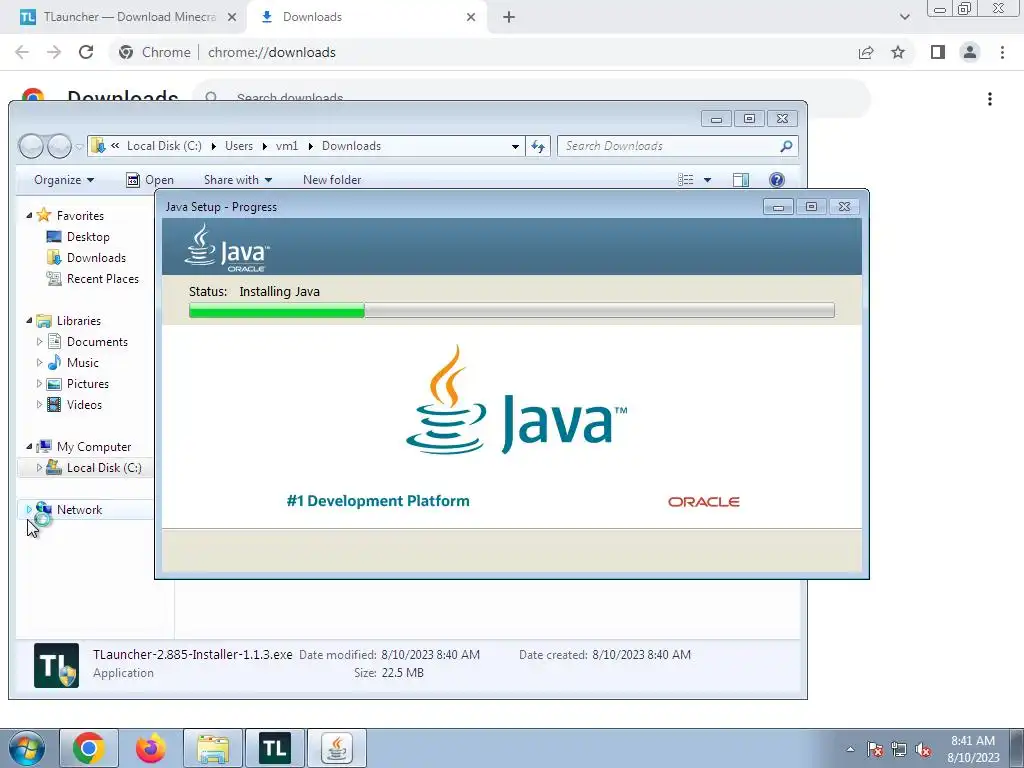Share this page from Chrome address bar
This screenshot has height=768, width=1024.
click(866, 52)
